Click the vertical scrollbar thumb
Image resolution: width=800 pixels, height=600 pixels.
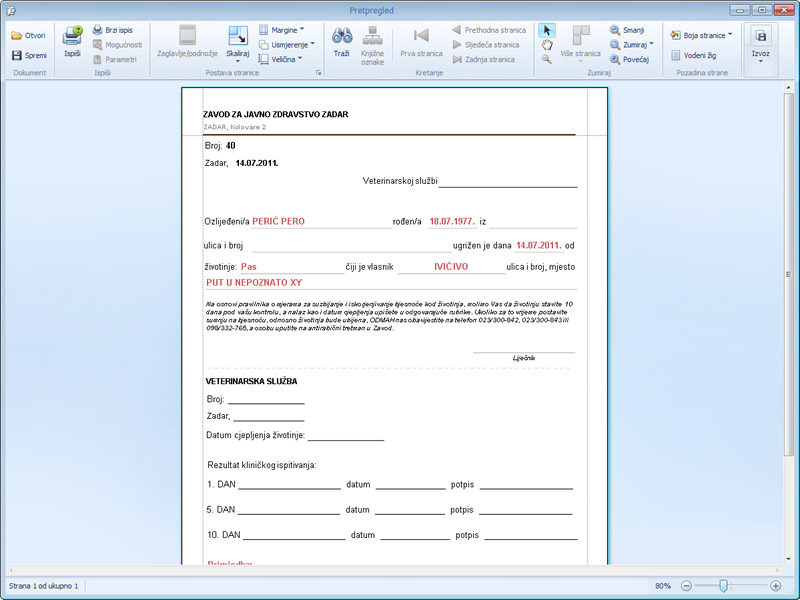tap(788, 274)
